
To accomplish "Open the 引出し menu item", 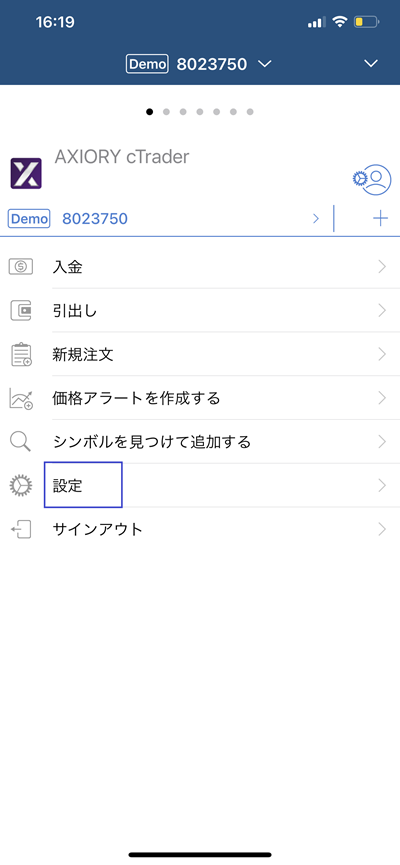I will click(200, 311).
